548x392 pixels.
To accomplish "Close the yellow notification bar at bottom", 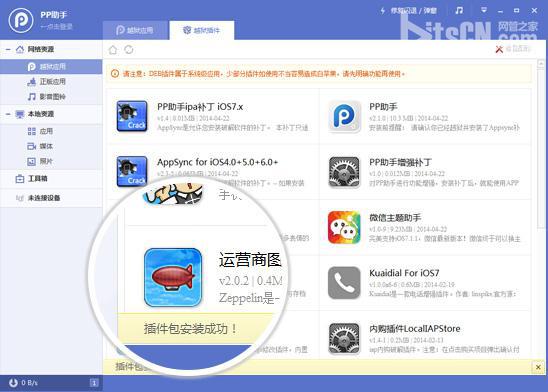I will coord(538,367).
